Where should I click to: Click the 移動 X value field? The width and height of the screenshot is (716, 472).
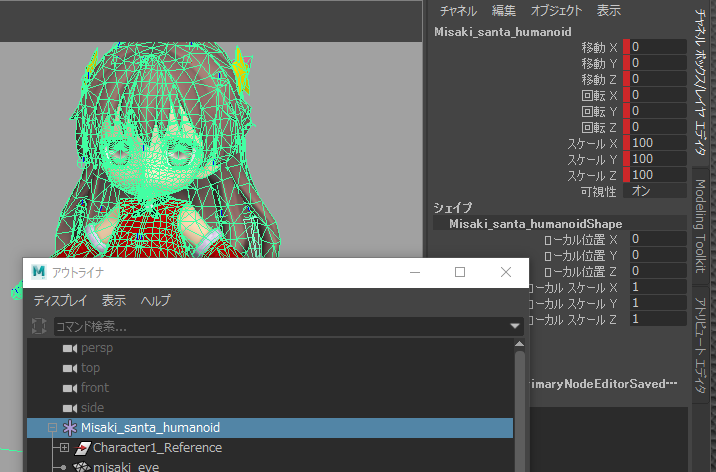tap(658, 47)
